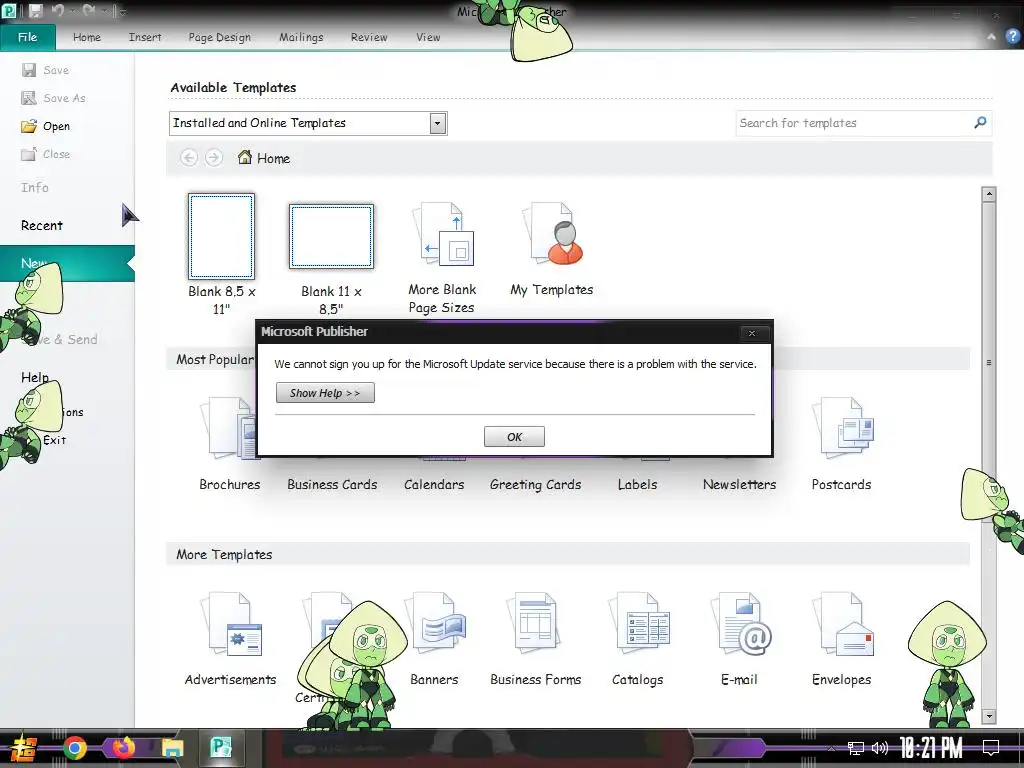The width and height of the screenshot is (1024, 768).
Task: Open the Business Forms template category
Action: [x=536, y=624]
